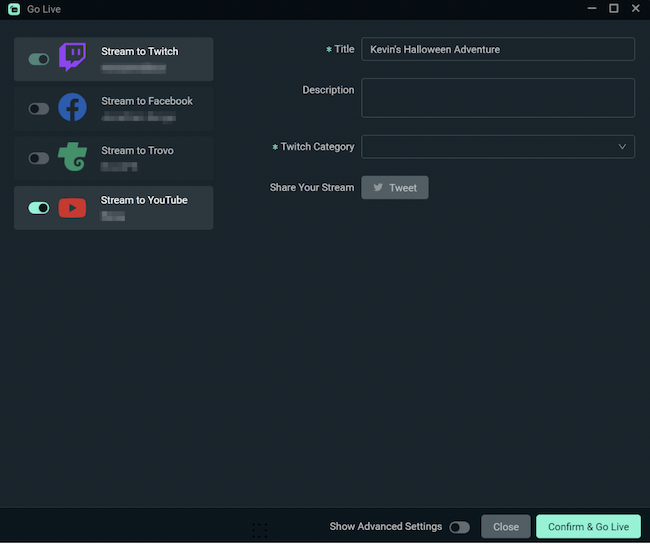Screen dimensions: 650x544
Task: Click the Show Advanced Settings label
Action: [x=386, y=527]
